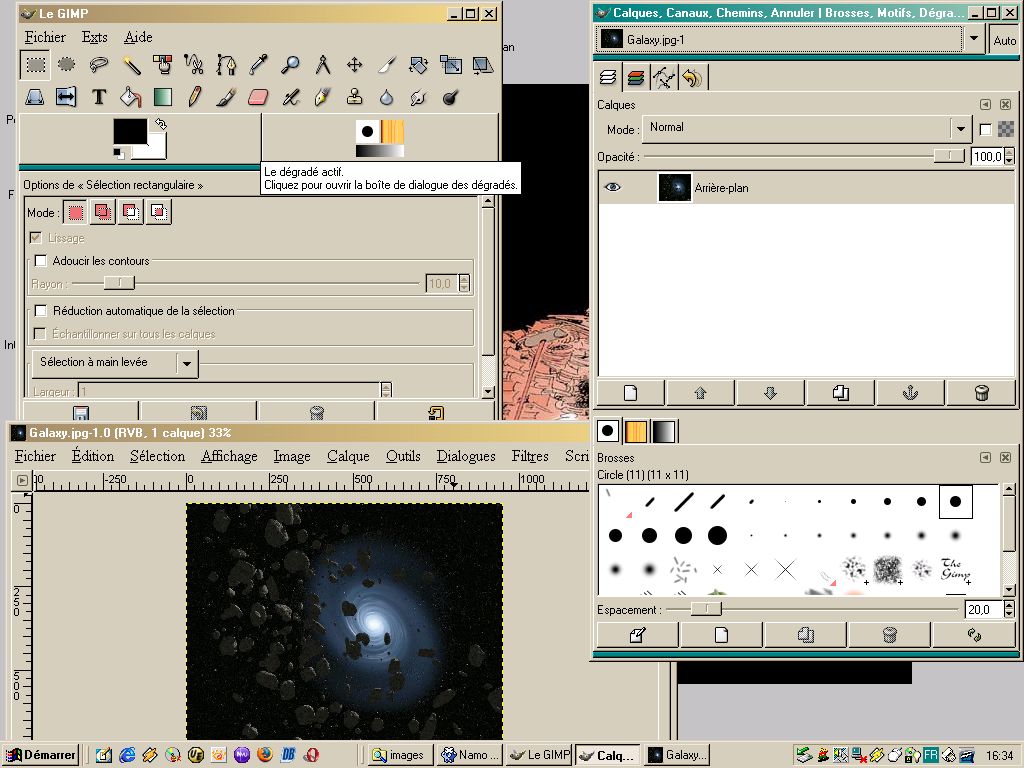Select the Airbrush tool
This screenshot has height=768, width=1024.
[x=290, y=97]
